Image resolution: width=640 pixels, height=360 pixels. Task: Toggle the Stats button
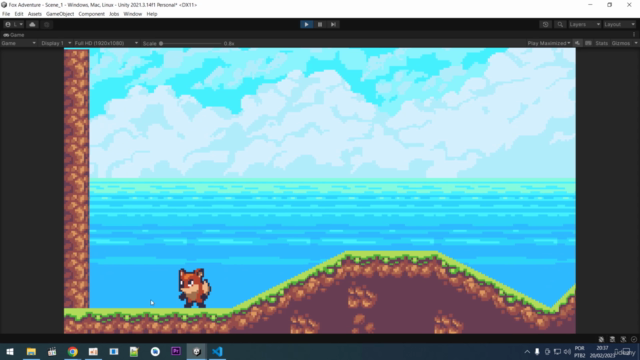pos(601,43)
